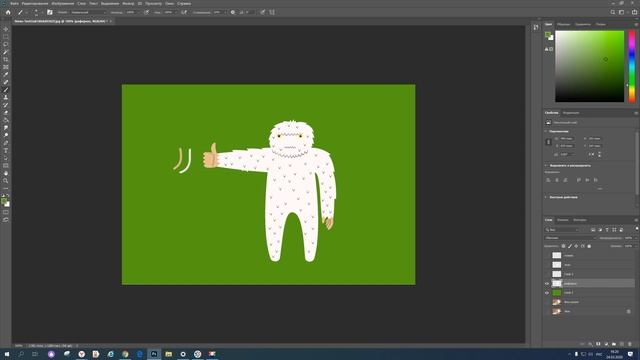The image size is (640, 360).
Task: Click the Home icon in options bar
Action: click(x=8, y=12)
